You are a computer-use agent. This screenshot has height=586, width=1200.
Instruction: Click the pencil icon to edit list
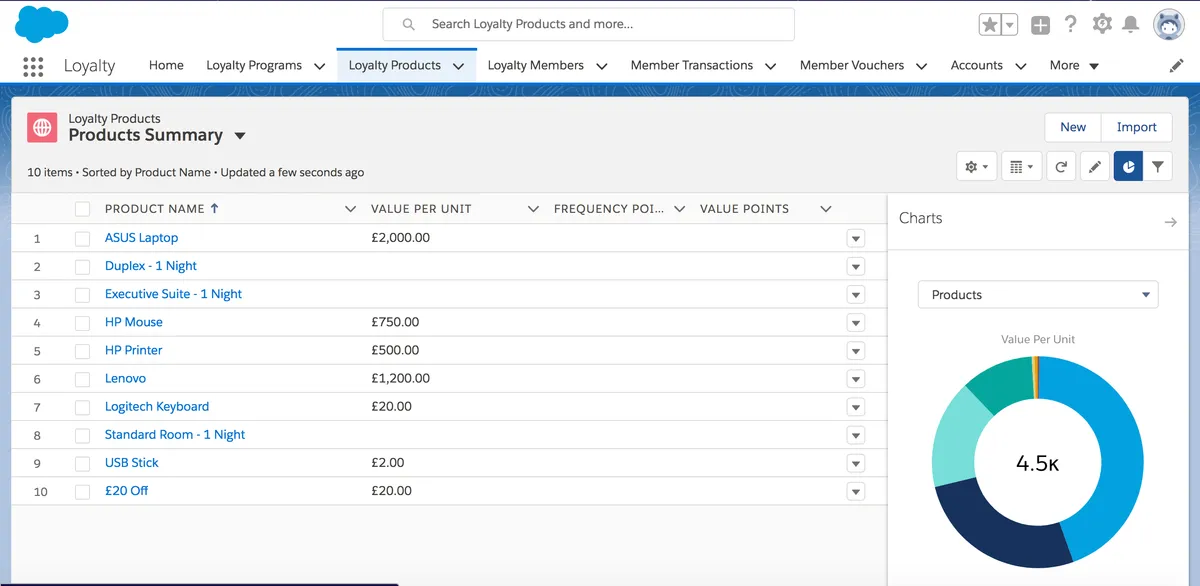pos(1095,167)
